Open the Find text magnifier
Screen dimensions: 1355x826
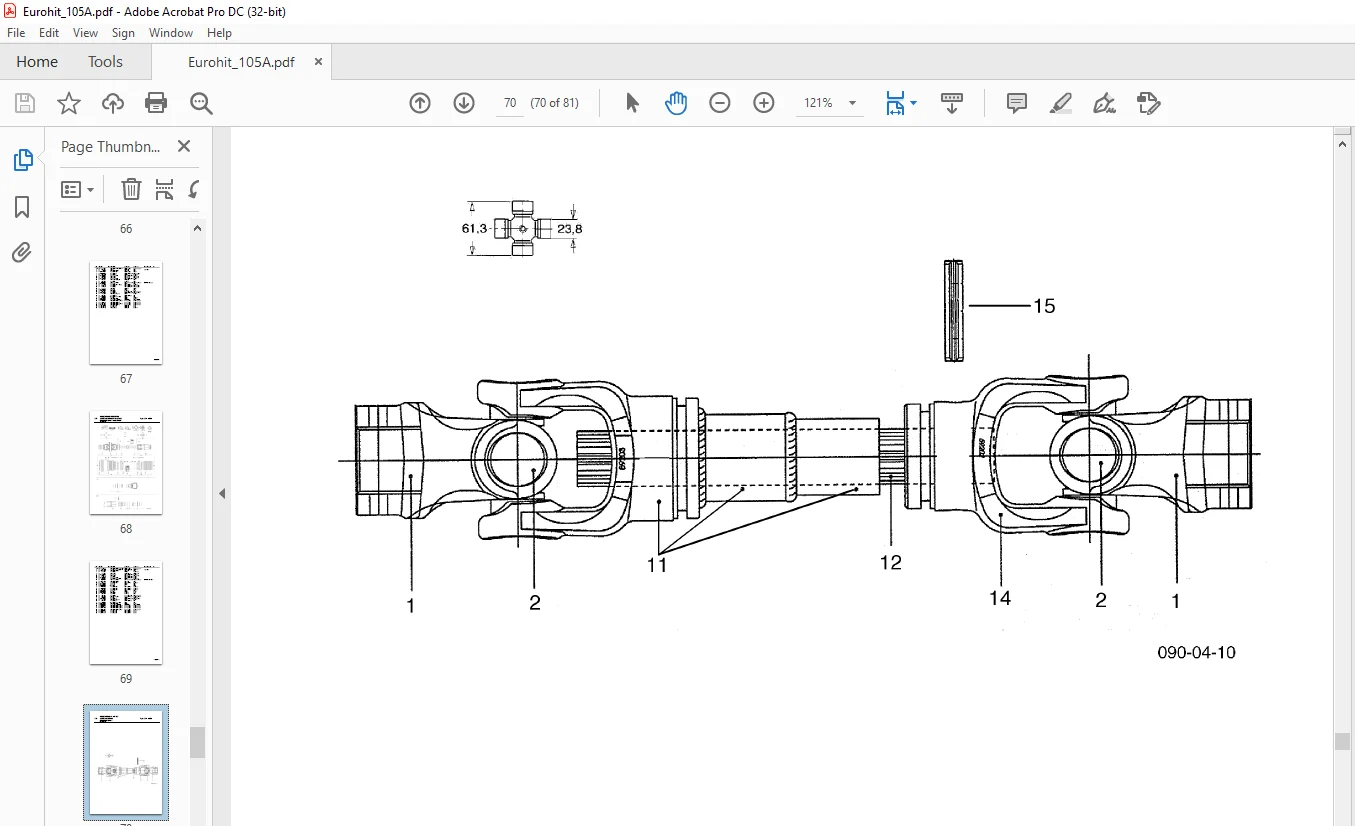[201, 103]
